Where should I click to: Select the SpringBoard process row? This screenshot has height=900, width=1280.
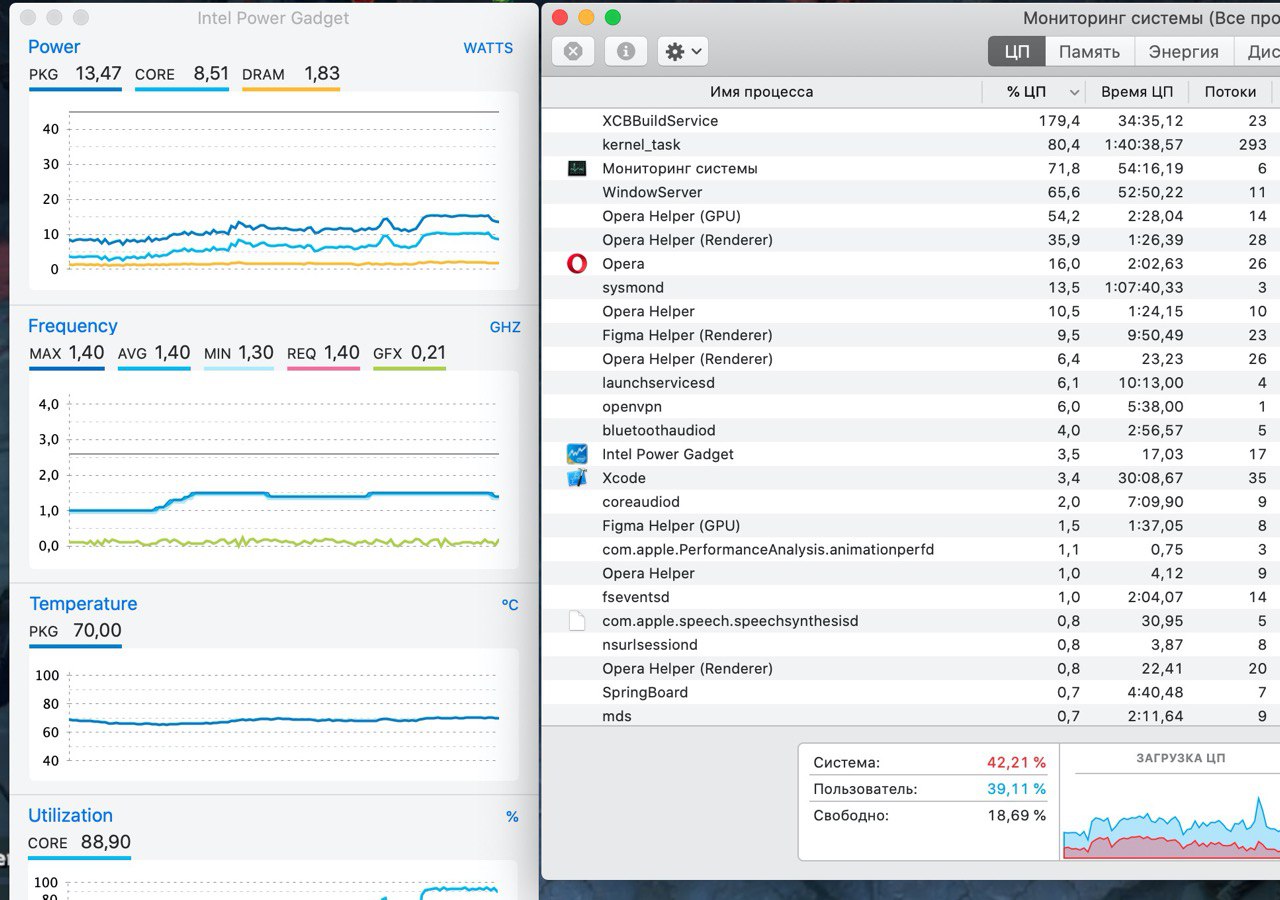[x=911, y=693]
